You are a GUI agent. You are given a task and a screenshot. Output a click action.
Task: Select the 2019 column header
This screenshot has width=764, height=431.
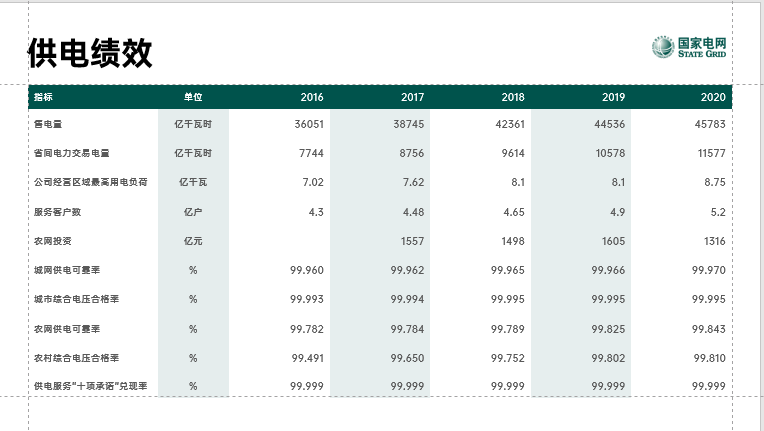point(613,97)
